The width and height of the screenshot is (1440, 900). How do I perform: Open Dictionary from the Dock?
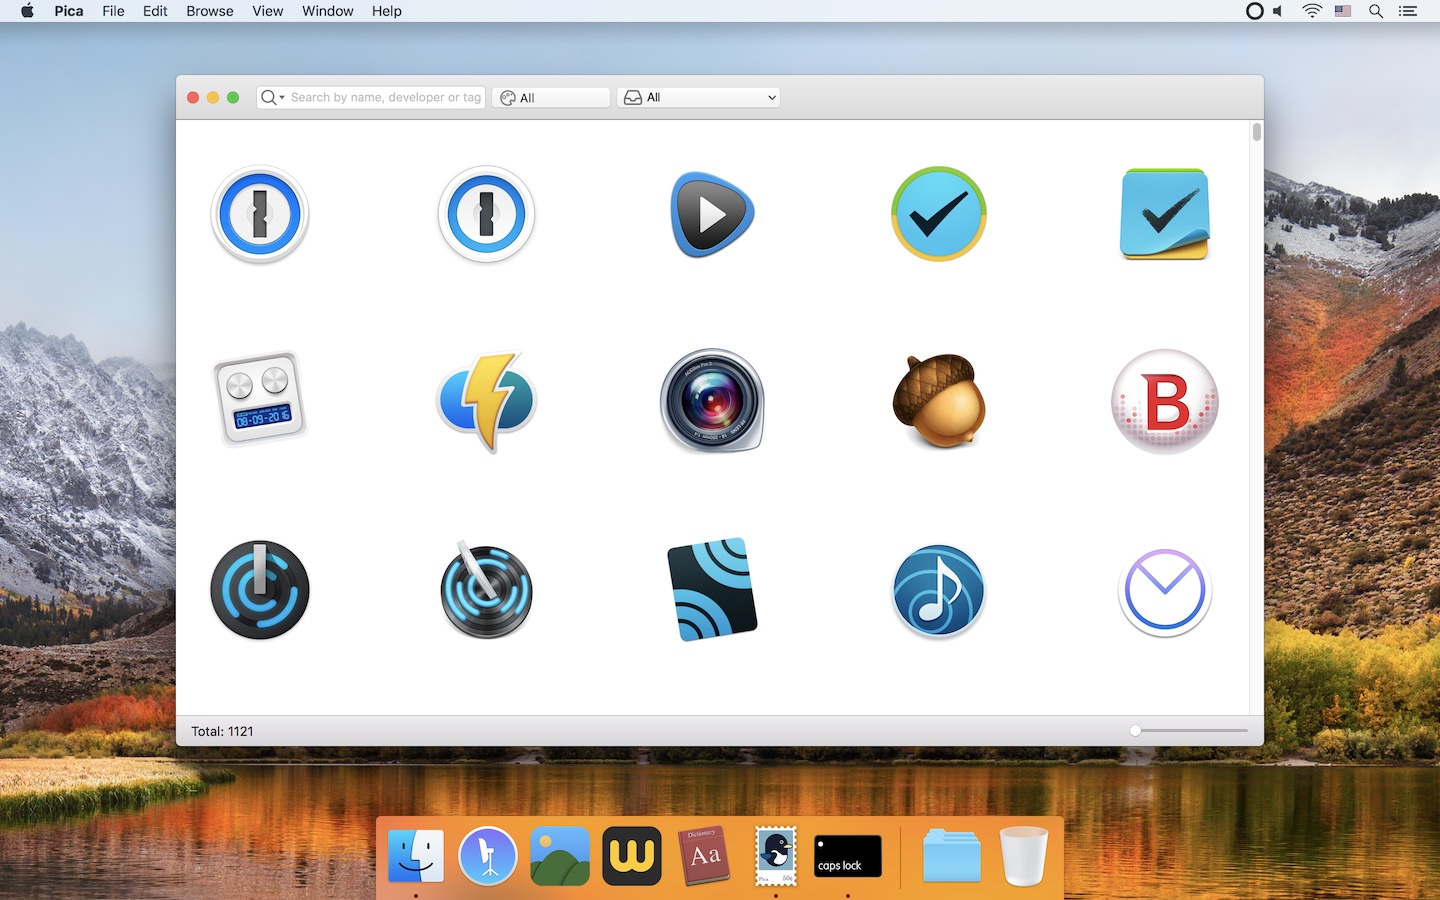coord(704,856)
